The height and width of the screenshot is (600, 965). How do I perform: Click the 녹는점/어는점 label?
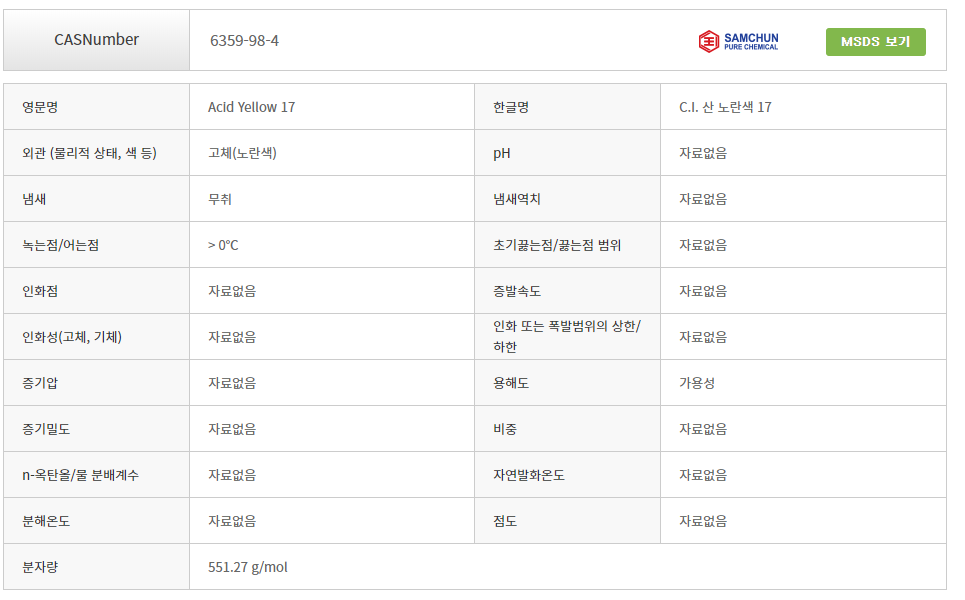tap(60, 245)
